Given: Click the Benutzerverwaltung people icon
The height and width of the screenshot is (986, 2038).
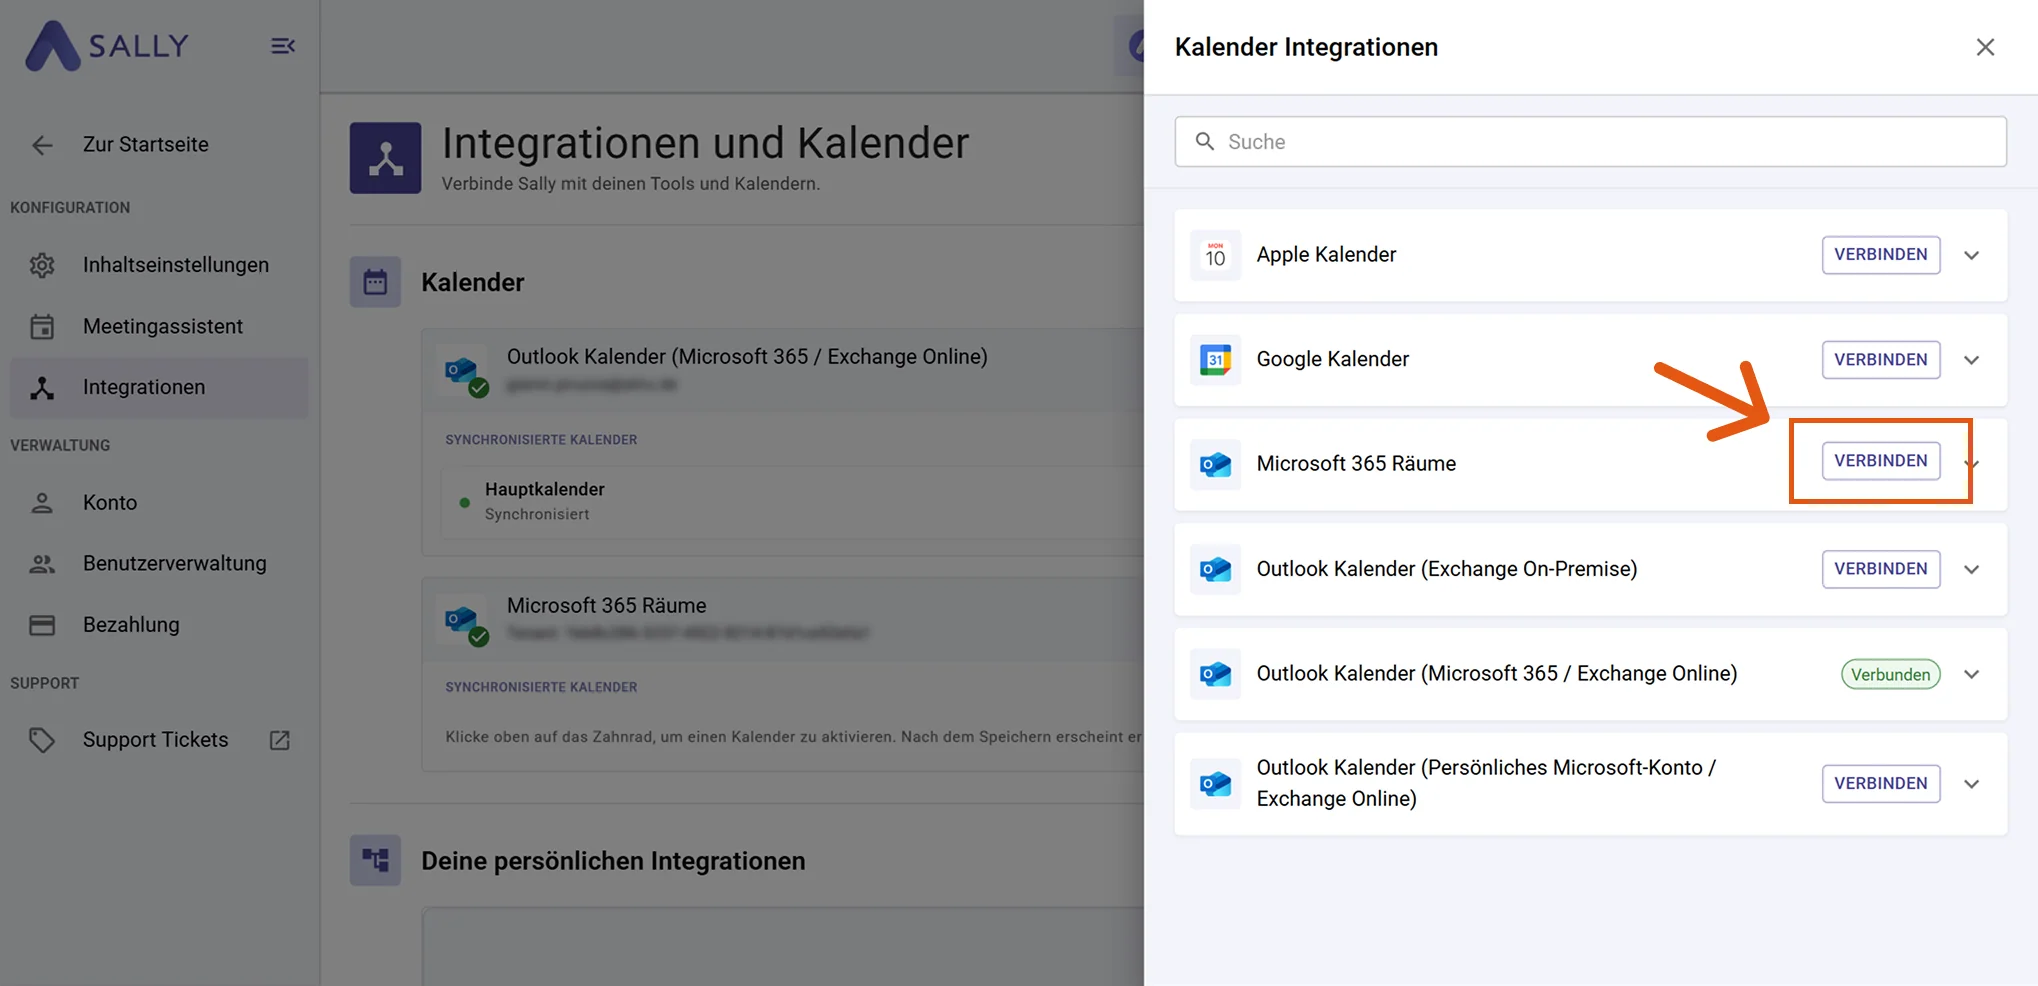Looking at the screenshot, I should pos(42,564).
